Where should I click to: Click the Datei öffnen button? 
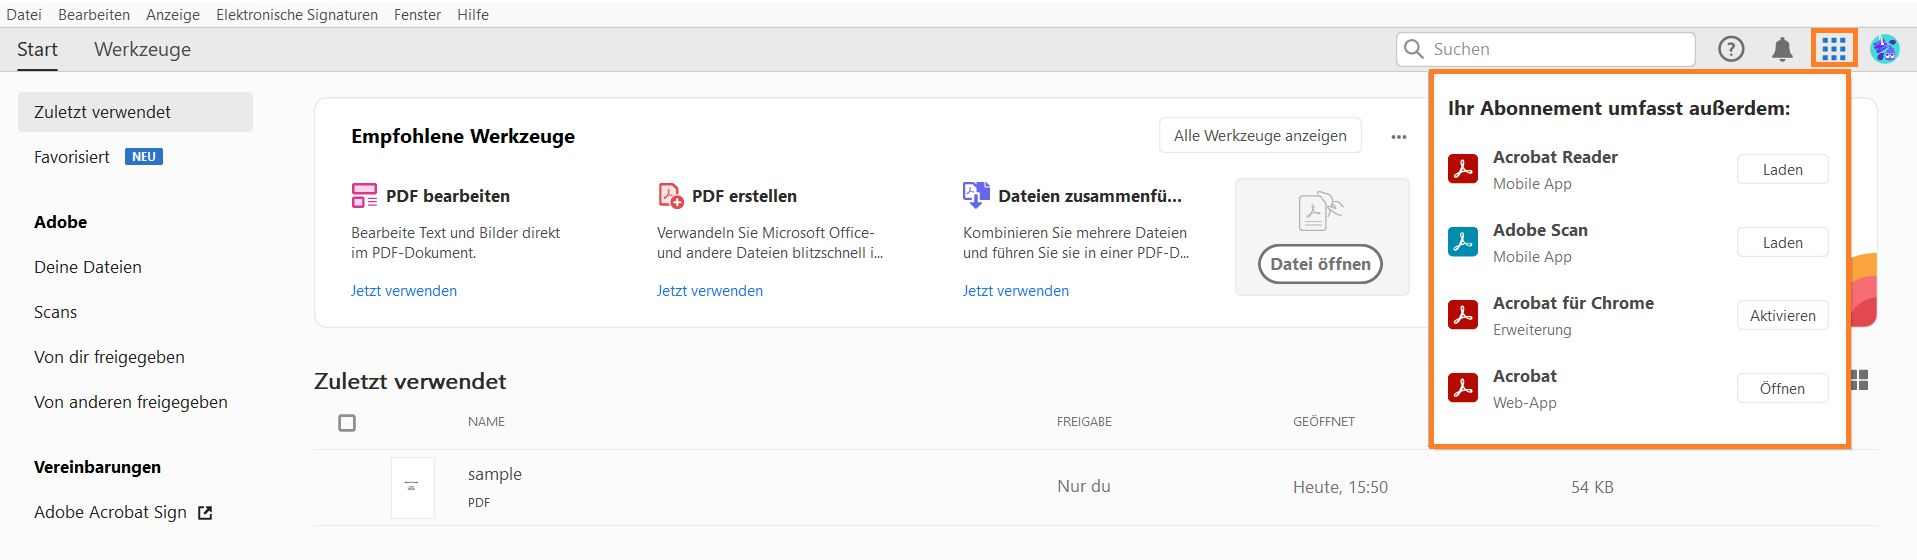(x=1320, y=264)
